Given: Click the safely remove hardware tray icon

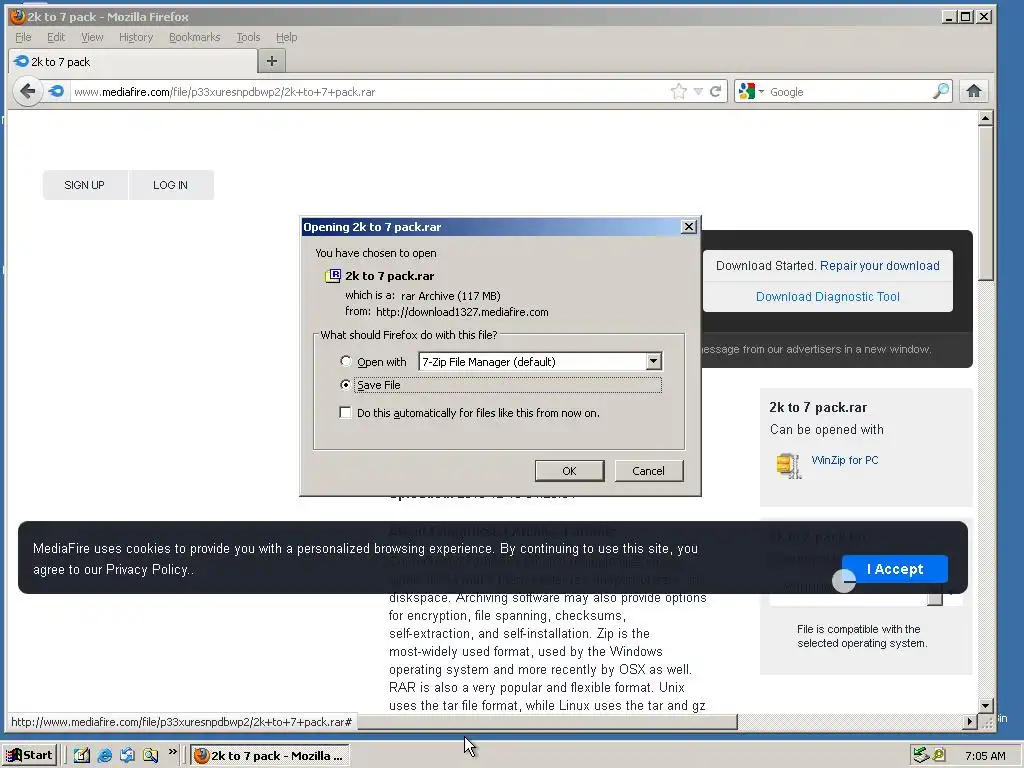Looking at the screenshot, I should pos(921,755).
